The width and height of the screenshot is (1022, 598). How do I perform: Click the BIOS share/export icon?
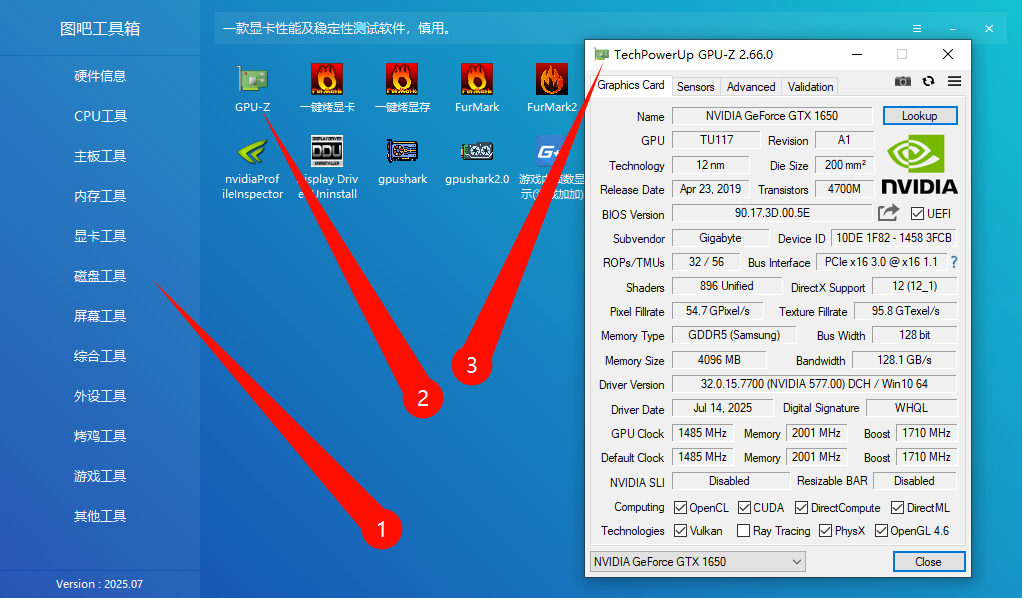pyautogui.click(x=888, y=213)
